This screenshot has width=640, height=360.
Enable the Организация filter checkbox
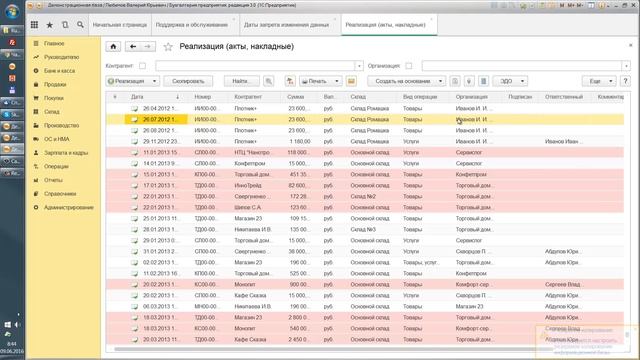click(x=409, y=66)
